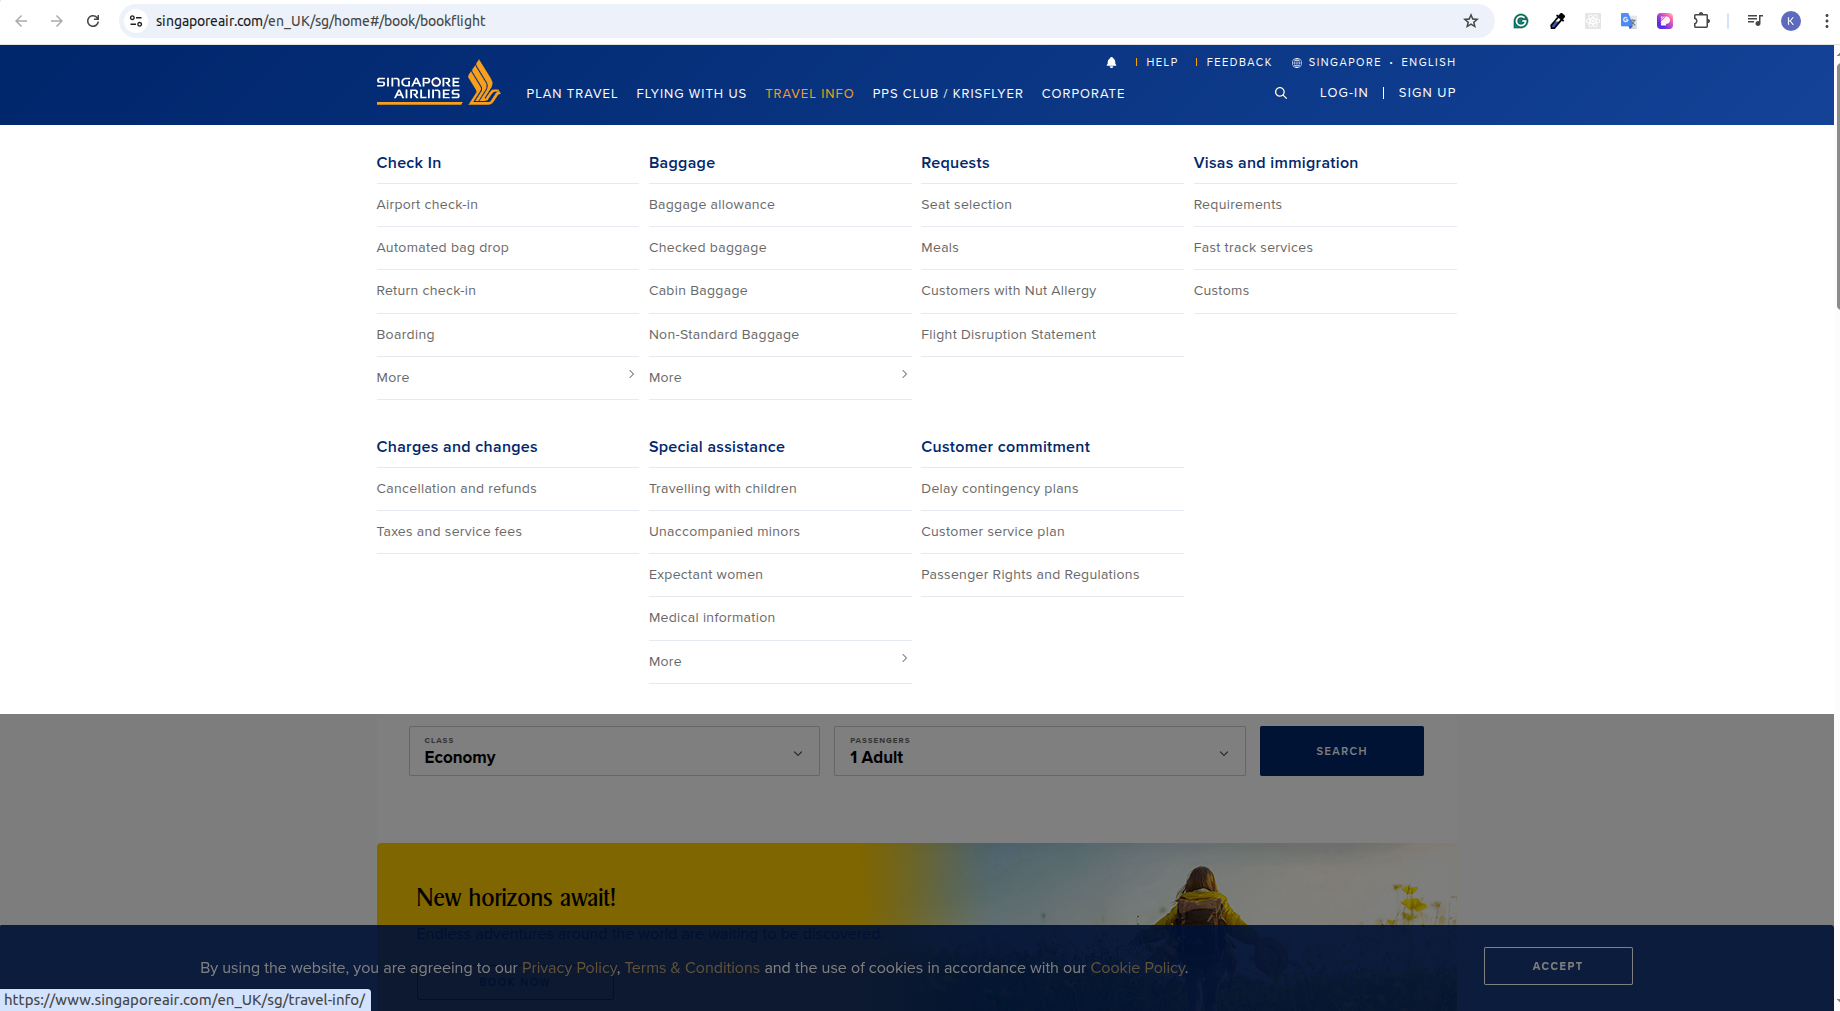The width and height of the screenshot is (1840, 1011).
Task: Click the Singapore Airlines logo
Action: click(x=438, y=84)
